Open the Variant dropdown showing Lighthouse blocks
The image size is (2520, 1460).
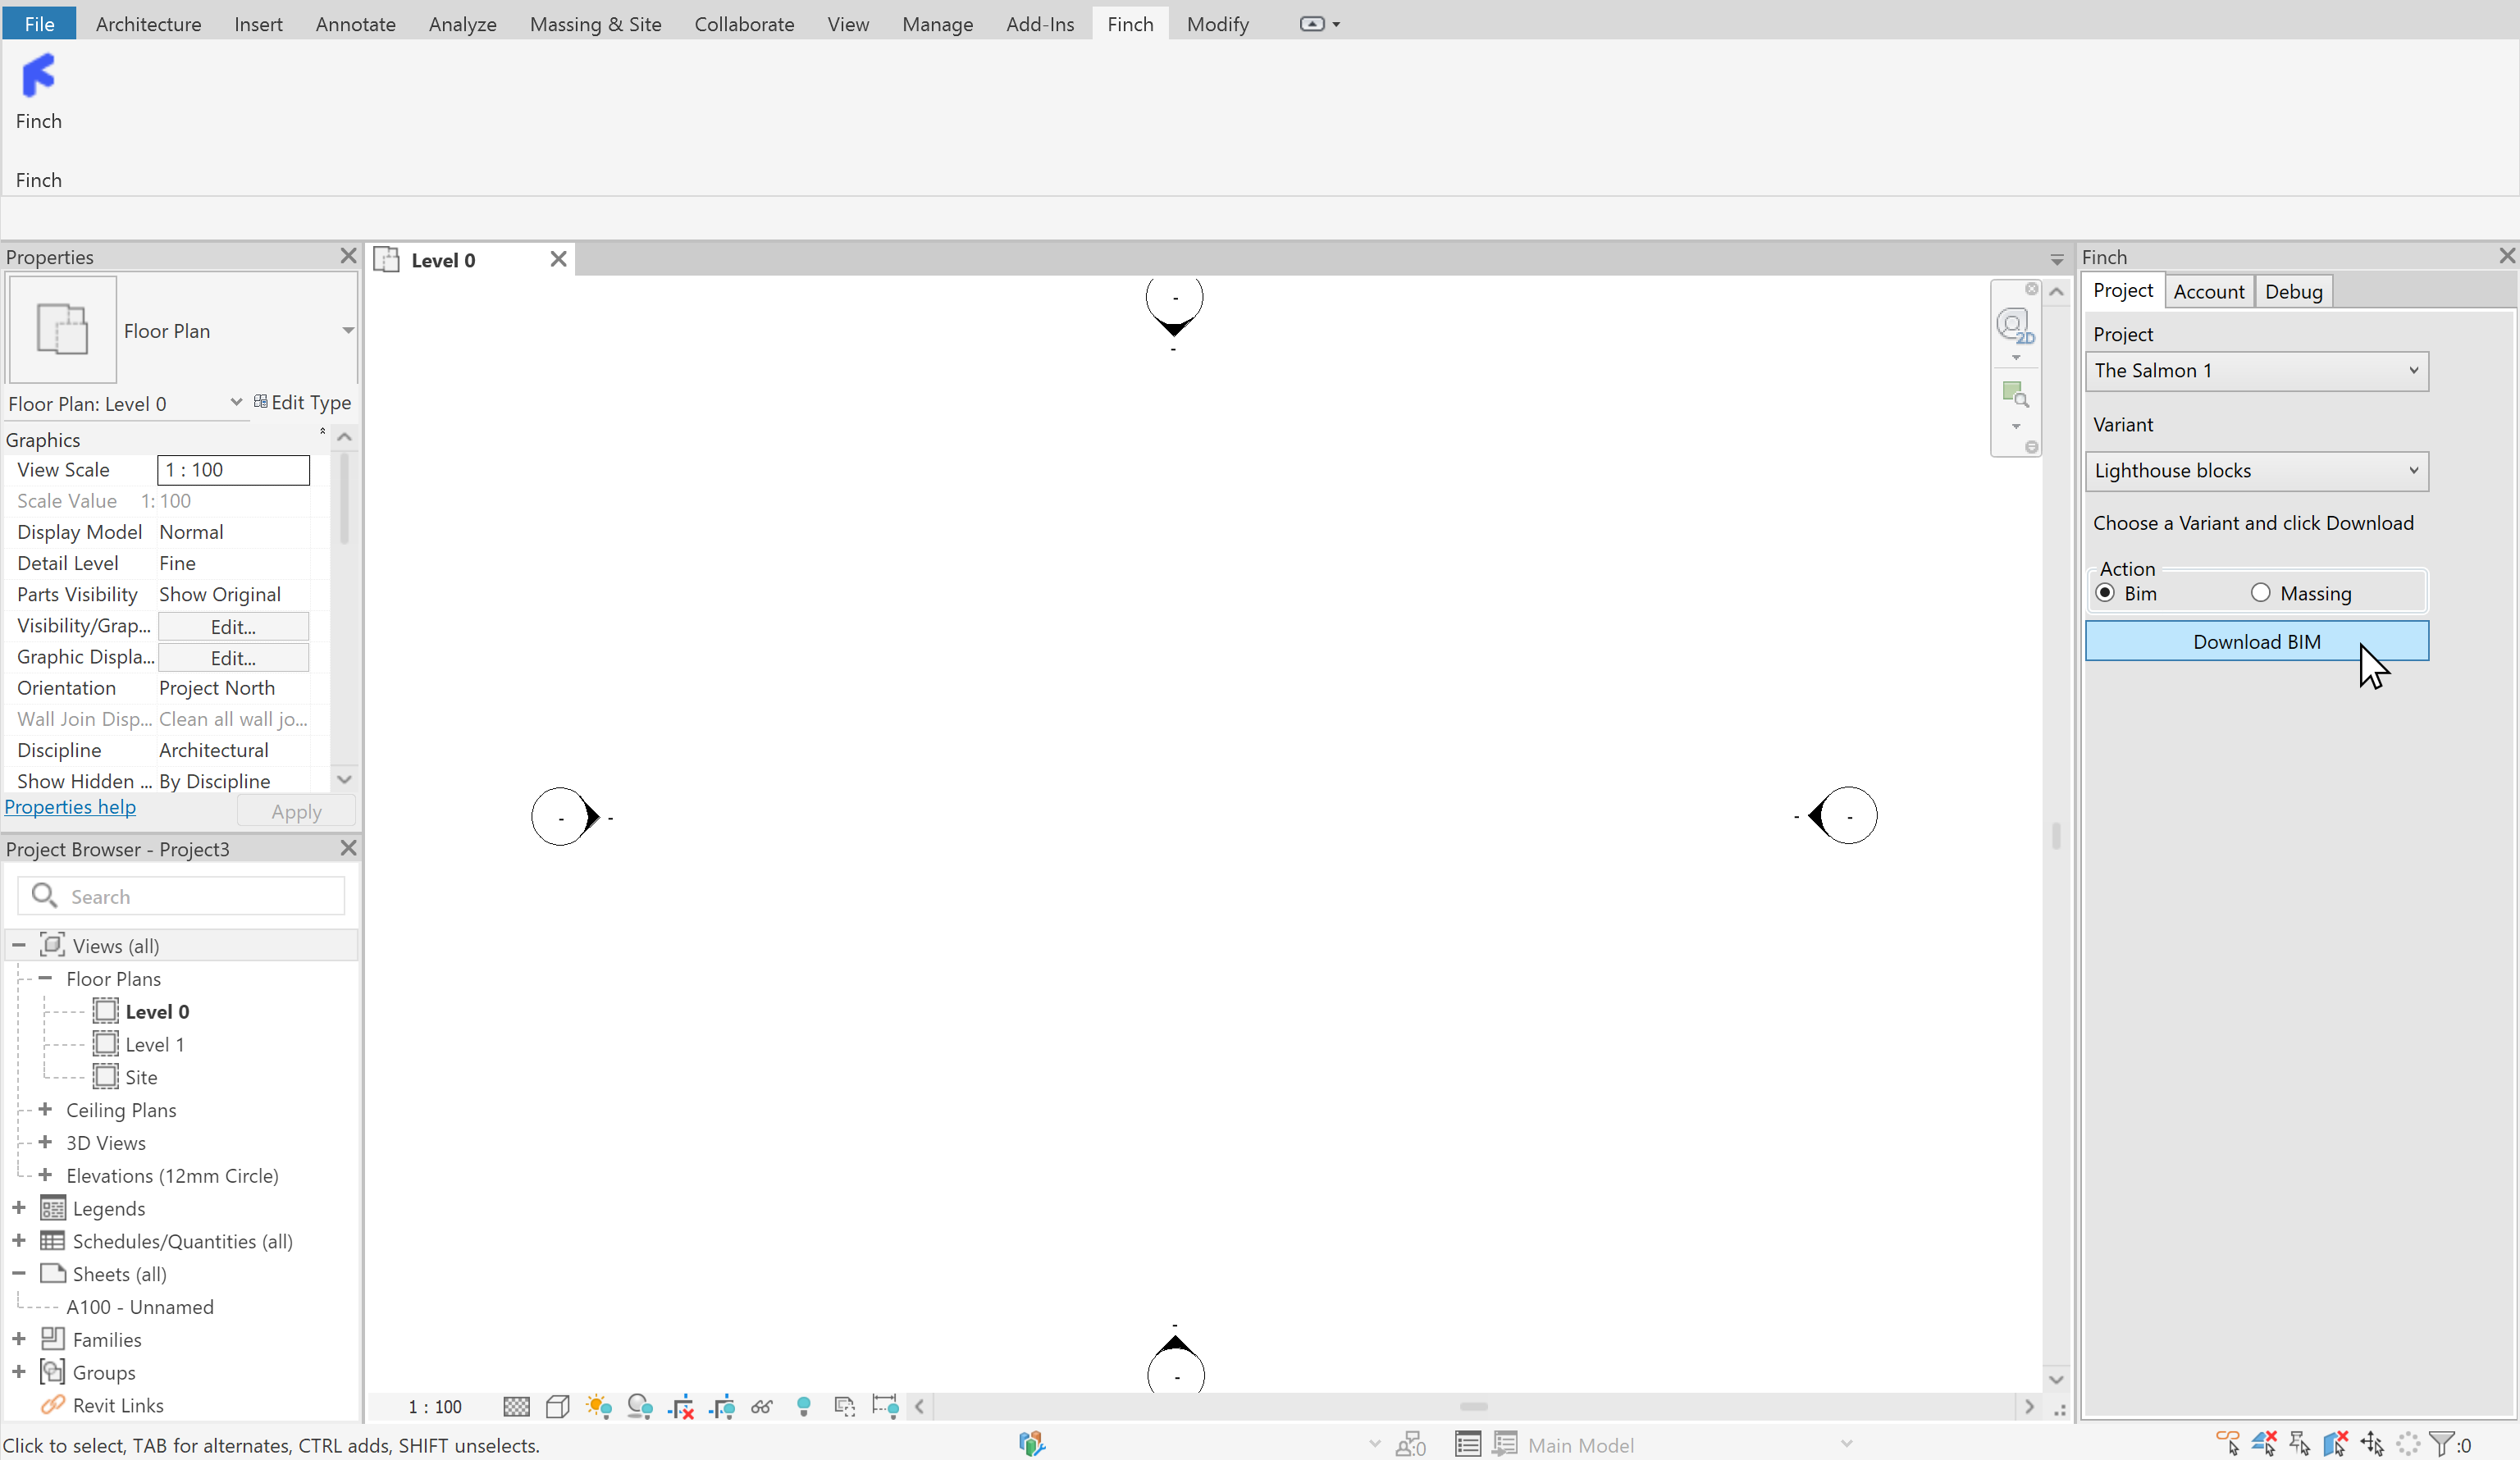pos(2256,471)
